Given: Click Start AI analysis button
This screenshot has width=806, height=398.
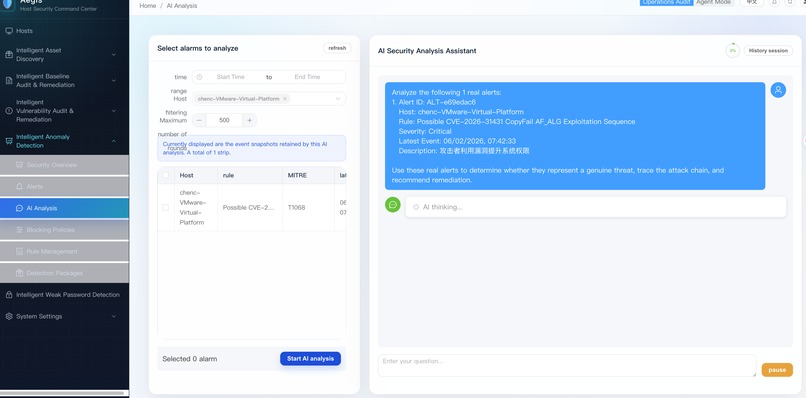Looking at the screenshot, I should [x=310, y=358].
